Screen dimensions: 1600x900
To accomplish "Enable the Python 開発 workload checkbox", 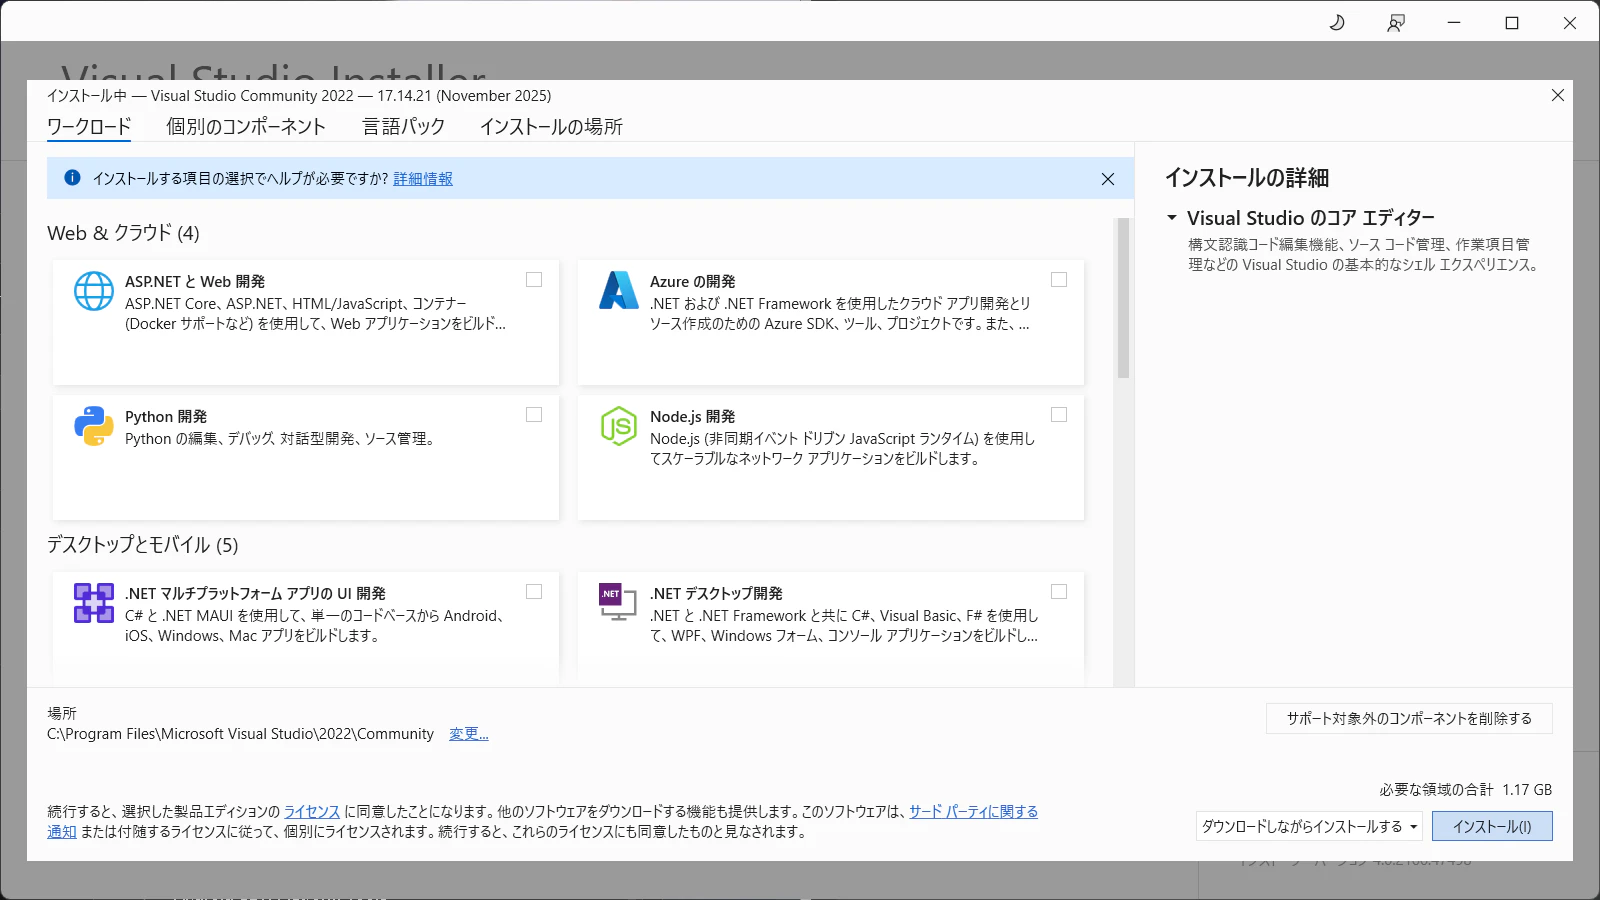I will point(534,415).
